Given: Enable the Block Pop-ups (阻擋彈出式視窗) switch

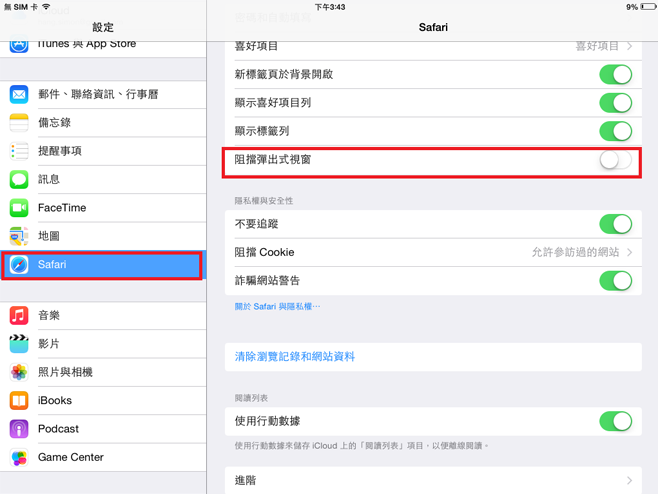Looking at the screenshot, I should click(615, 160).
